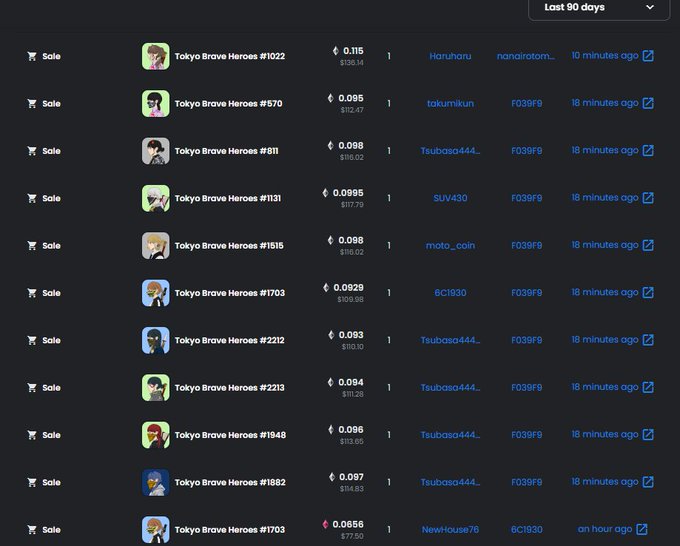Screen dimensions: 680x546
Task: Click the 0.098 price in #1515 row
Action: pos(350,240)
